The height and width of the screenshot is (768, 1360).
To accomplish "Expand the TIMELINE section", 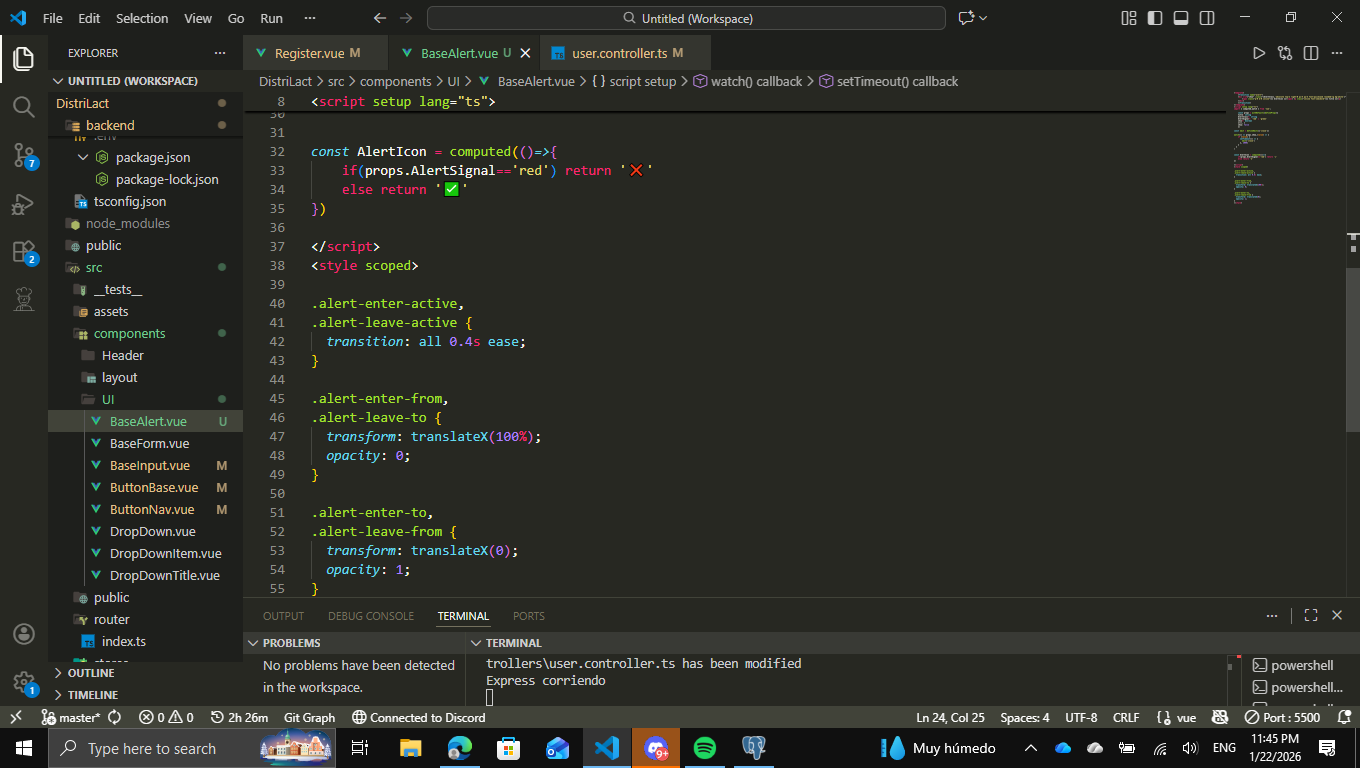I will point(92,695).
